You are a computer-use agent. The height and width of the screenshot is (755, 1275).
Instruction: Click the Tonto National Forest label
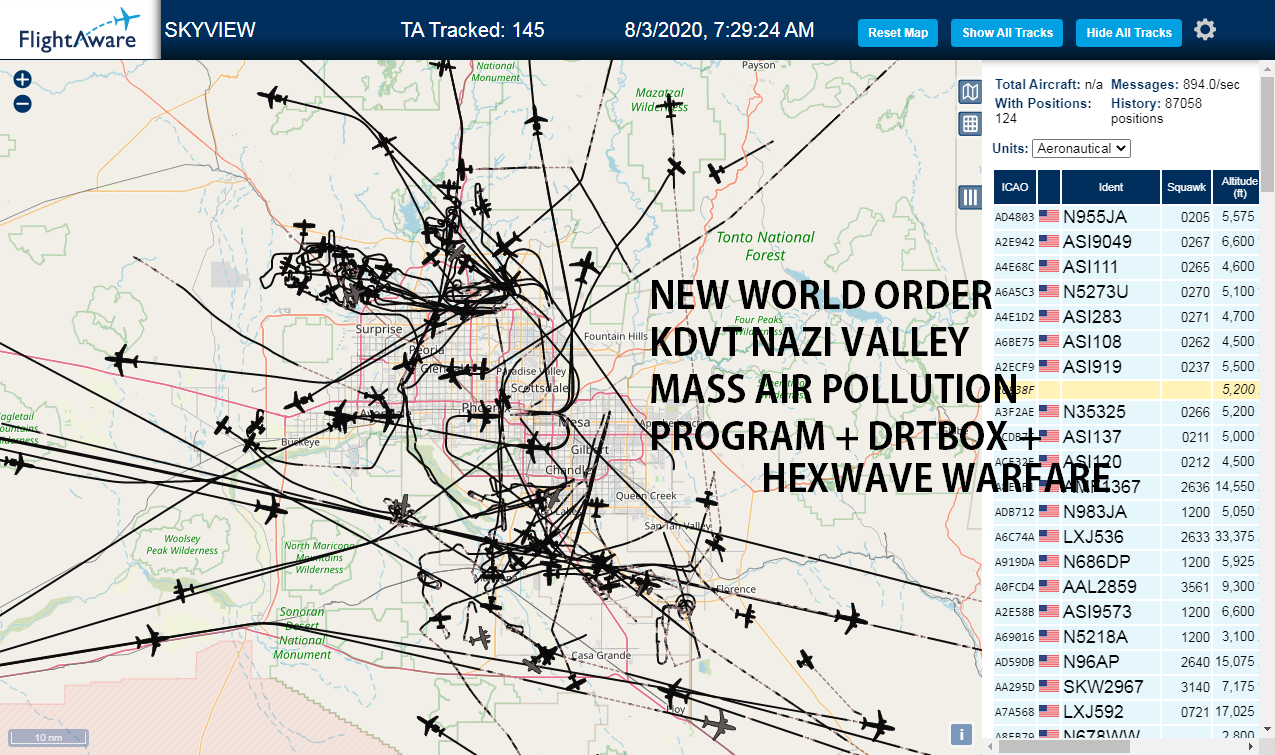coord(765,246)
